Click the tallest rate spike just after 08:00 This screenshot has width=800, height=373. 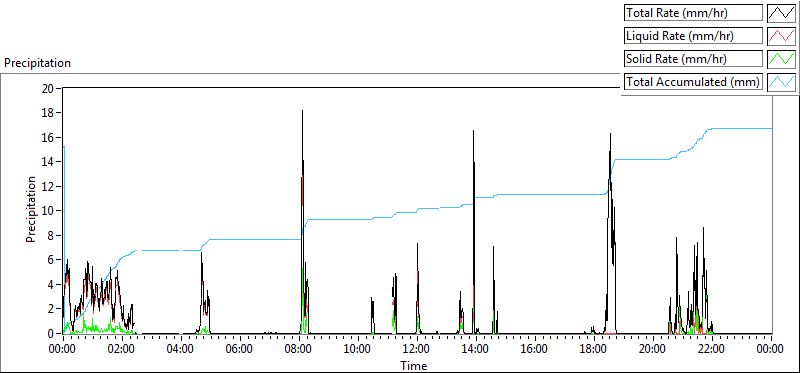(x=302, y=111)
